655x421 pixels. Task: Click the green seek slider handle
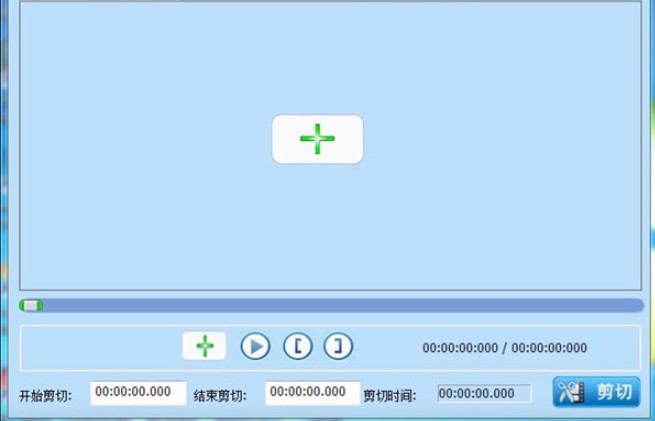(30, 306)
